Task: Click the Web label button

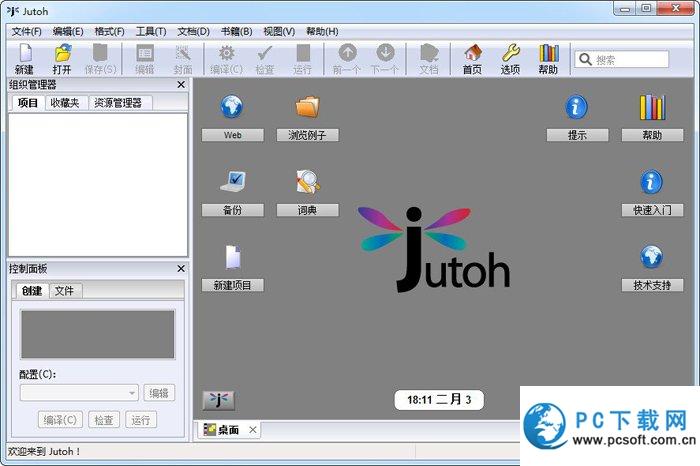Action: pyautogui.click(x=233, y=135)
